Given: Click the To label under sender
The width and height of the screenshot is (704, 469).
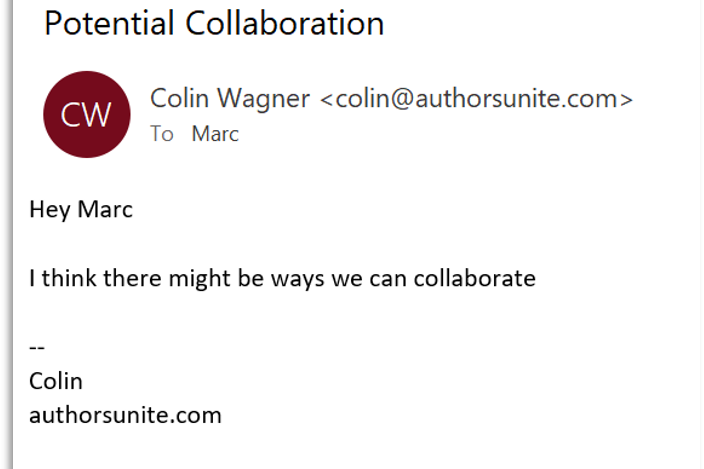Looking at the screenshot, I should pyautogui.click(x=162, y=134).
